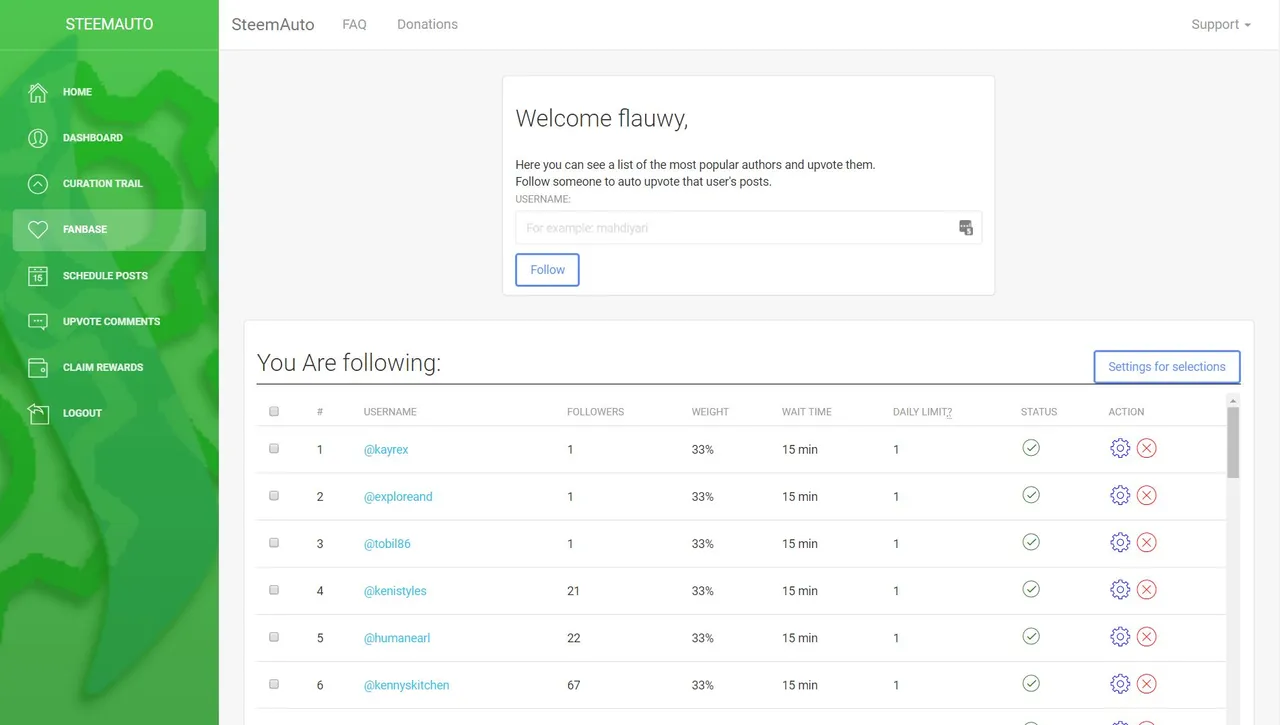Open settings gear for @kenistyles
1280x725 pixels.
pos(1120,590)
